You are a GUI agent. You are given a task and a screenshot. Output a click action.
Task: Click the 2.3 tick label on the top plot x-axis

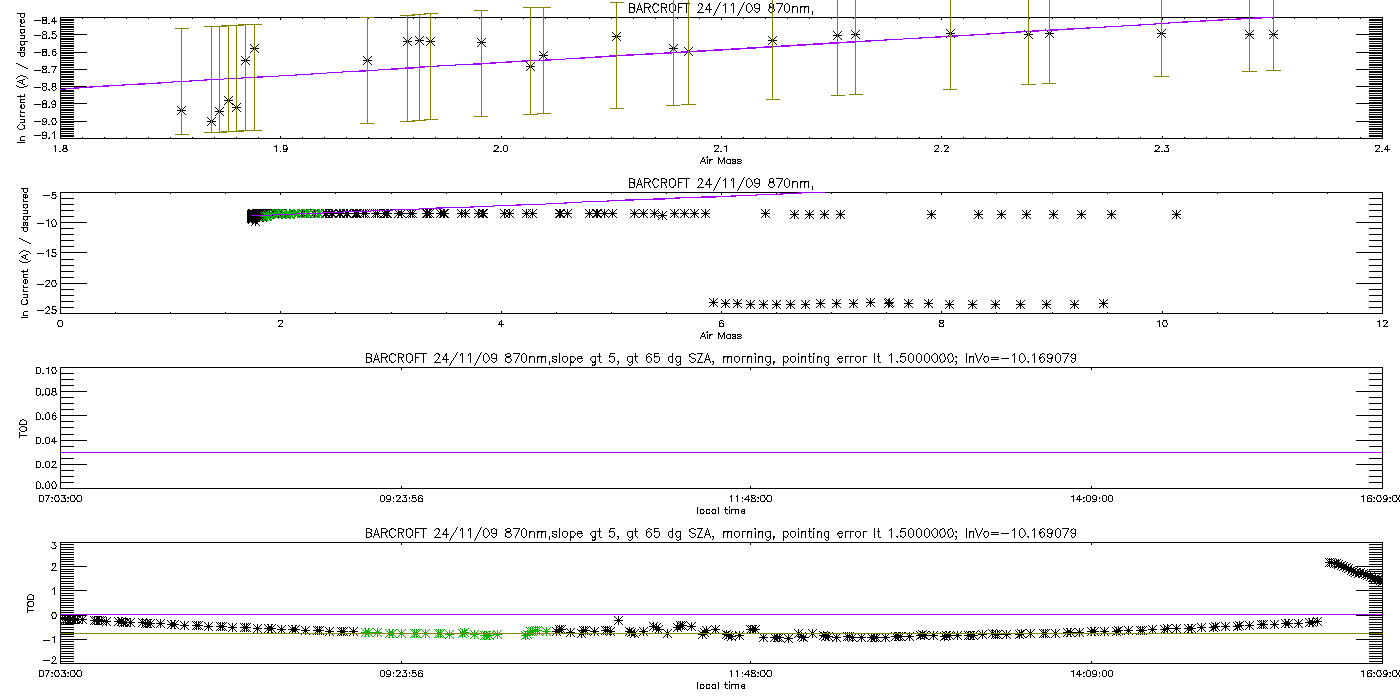[1160, 149]
